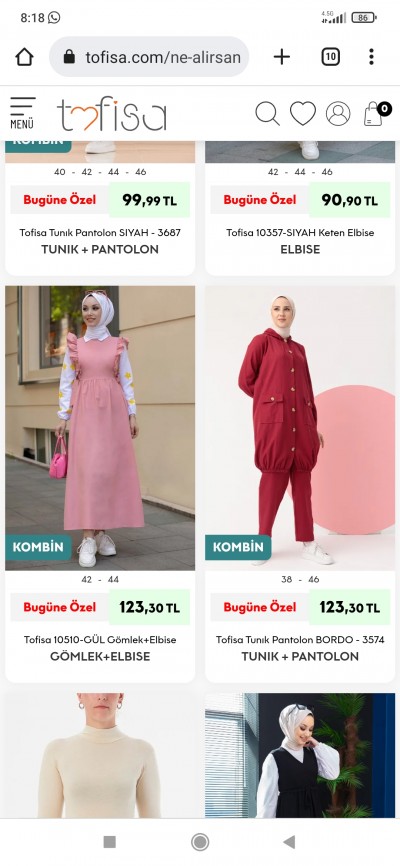This screenshot has height=866, width=400.
Task: Open the hamburger MENÜ icon
Action: tap(23, 113)
